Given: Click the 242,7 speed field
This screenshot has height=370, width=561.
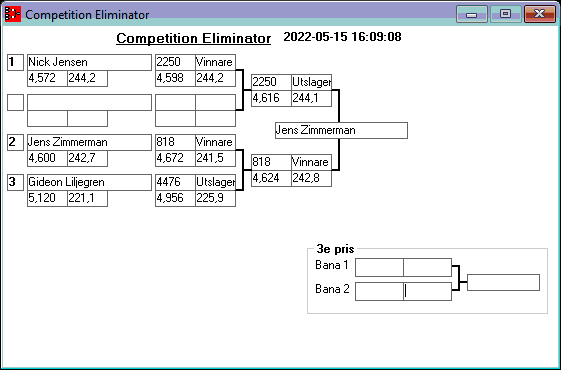Looking at the screenshot, I should (87, 159).
